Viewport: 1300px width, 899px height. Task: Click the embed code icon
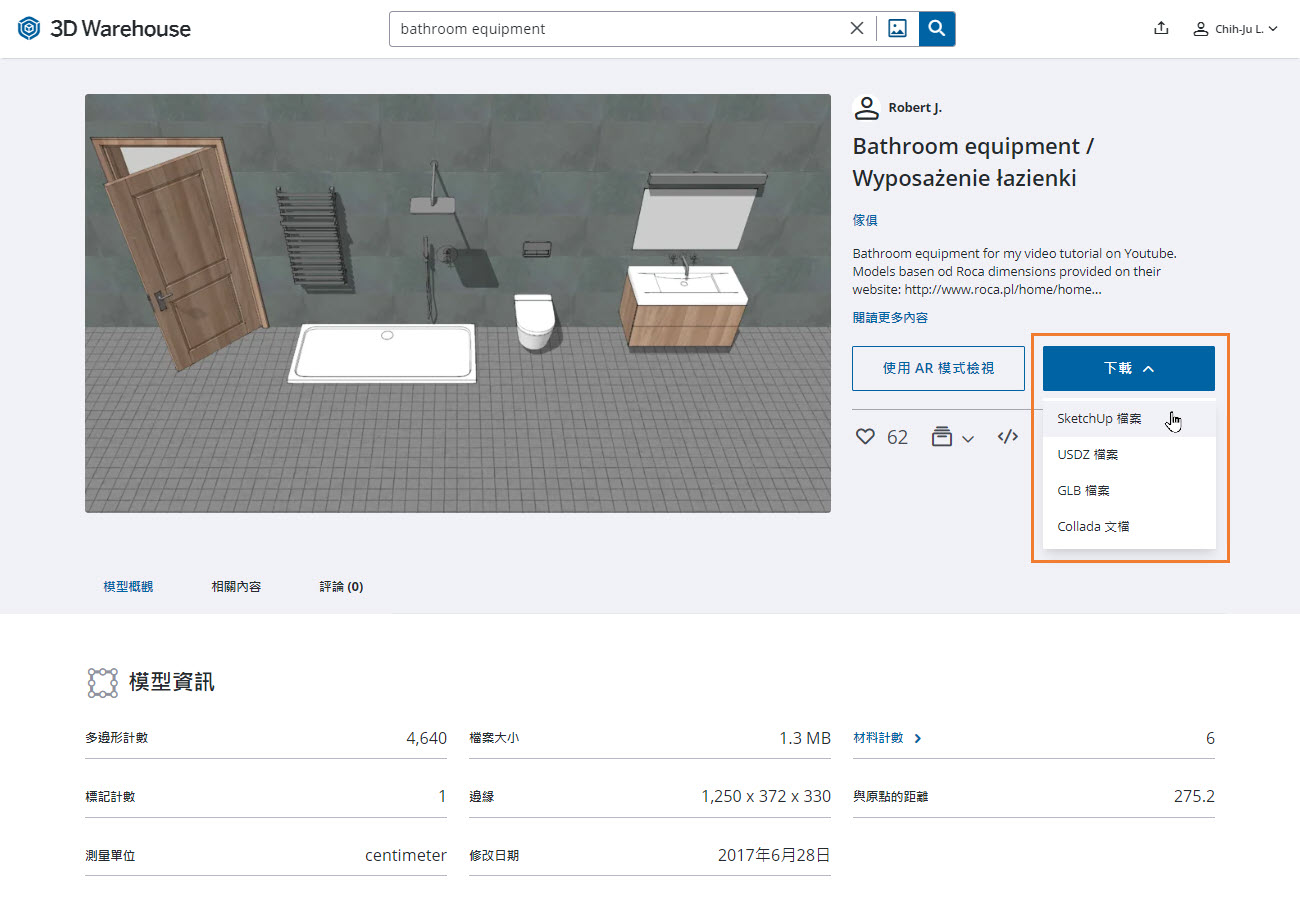pyautogui.click(x=1008, y=436)
